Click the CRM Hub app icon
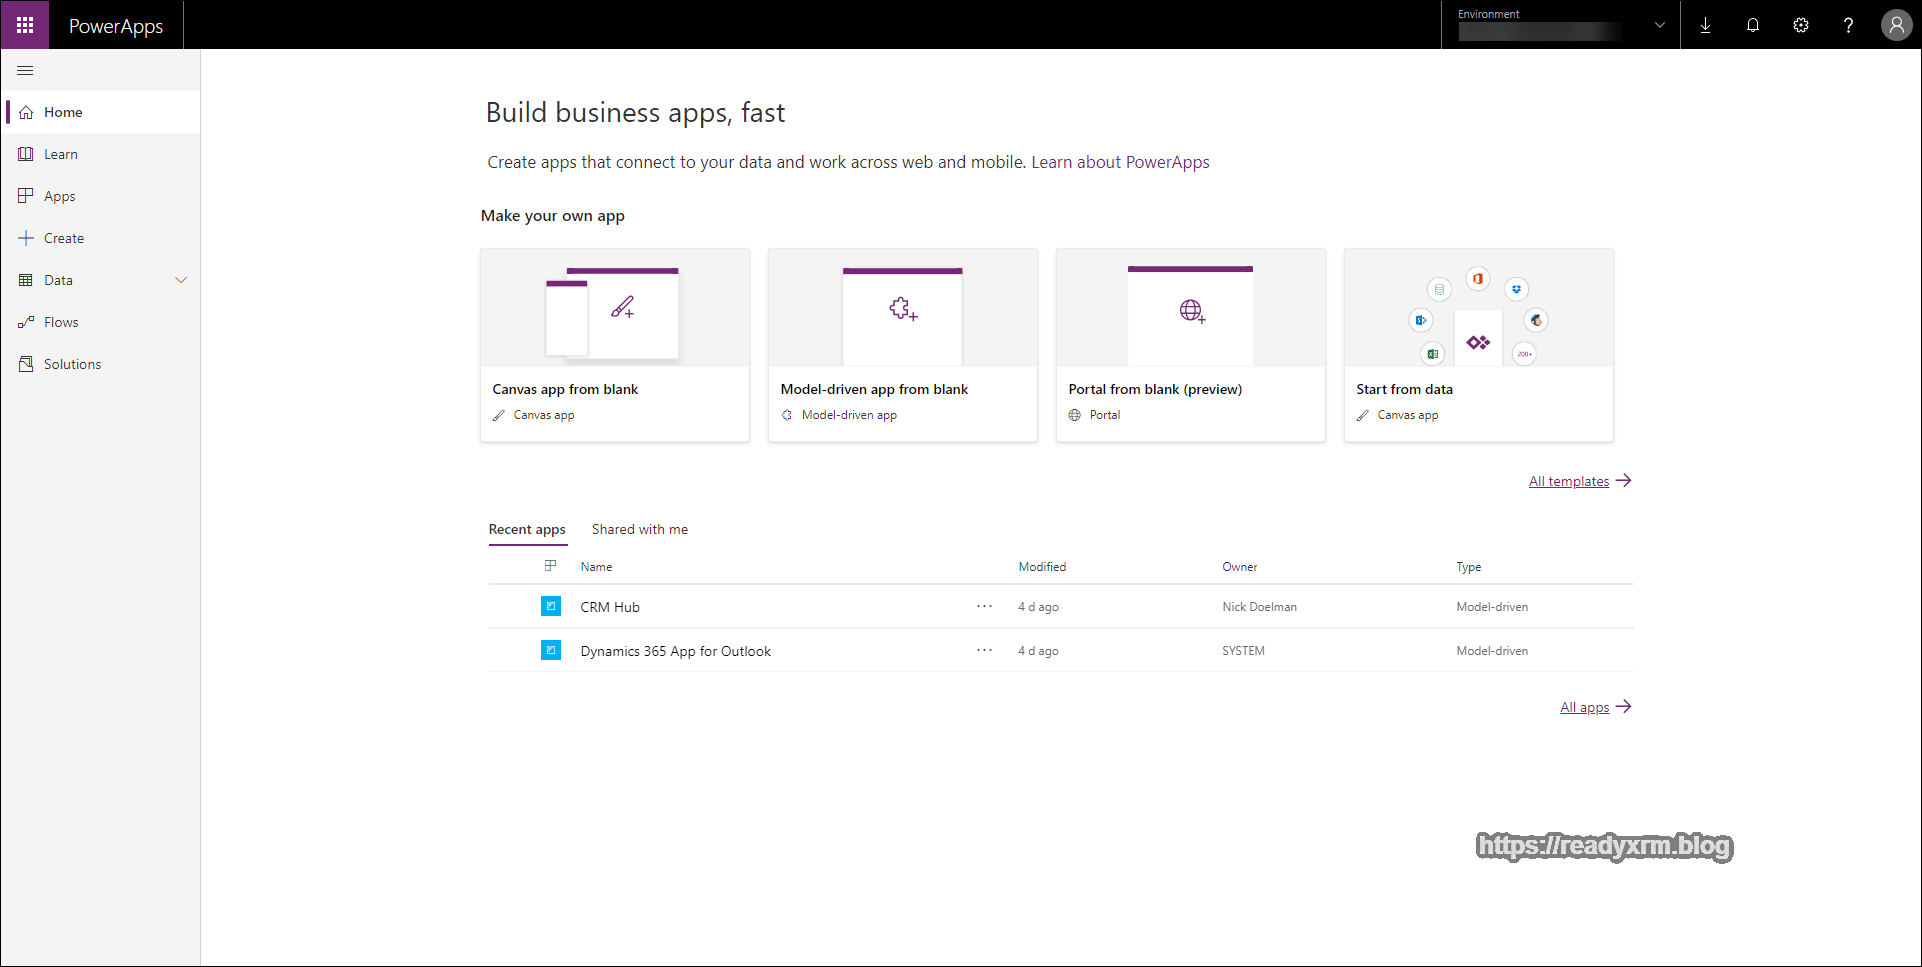The height and width of the screenshot is (967, 1922). pyautogui.click(x=551, y=606)
